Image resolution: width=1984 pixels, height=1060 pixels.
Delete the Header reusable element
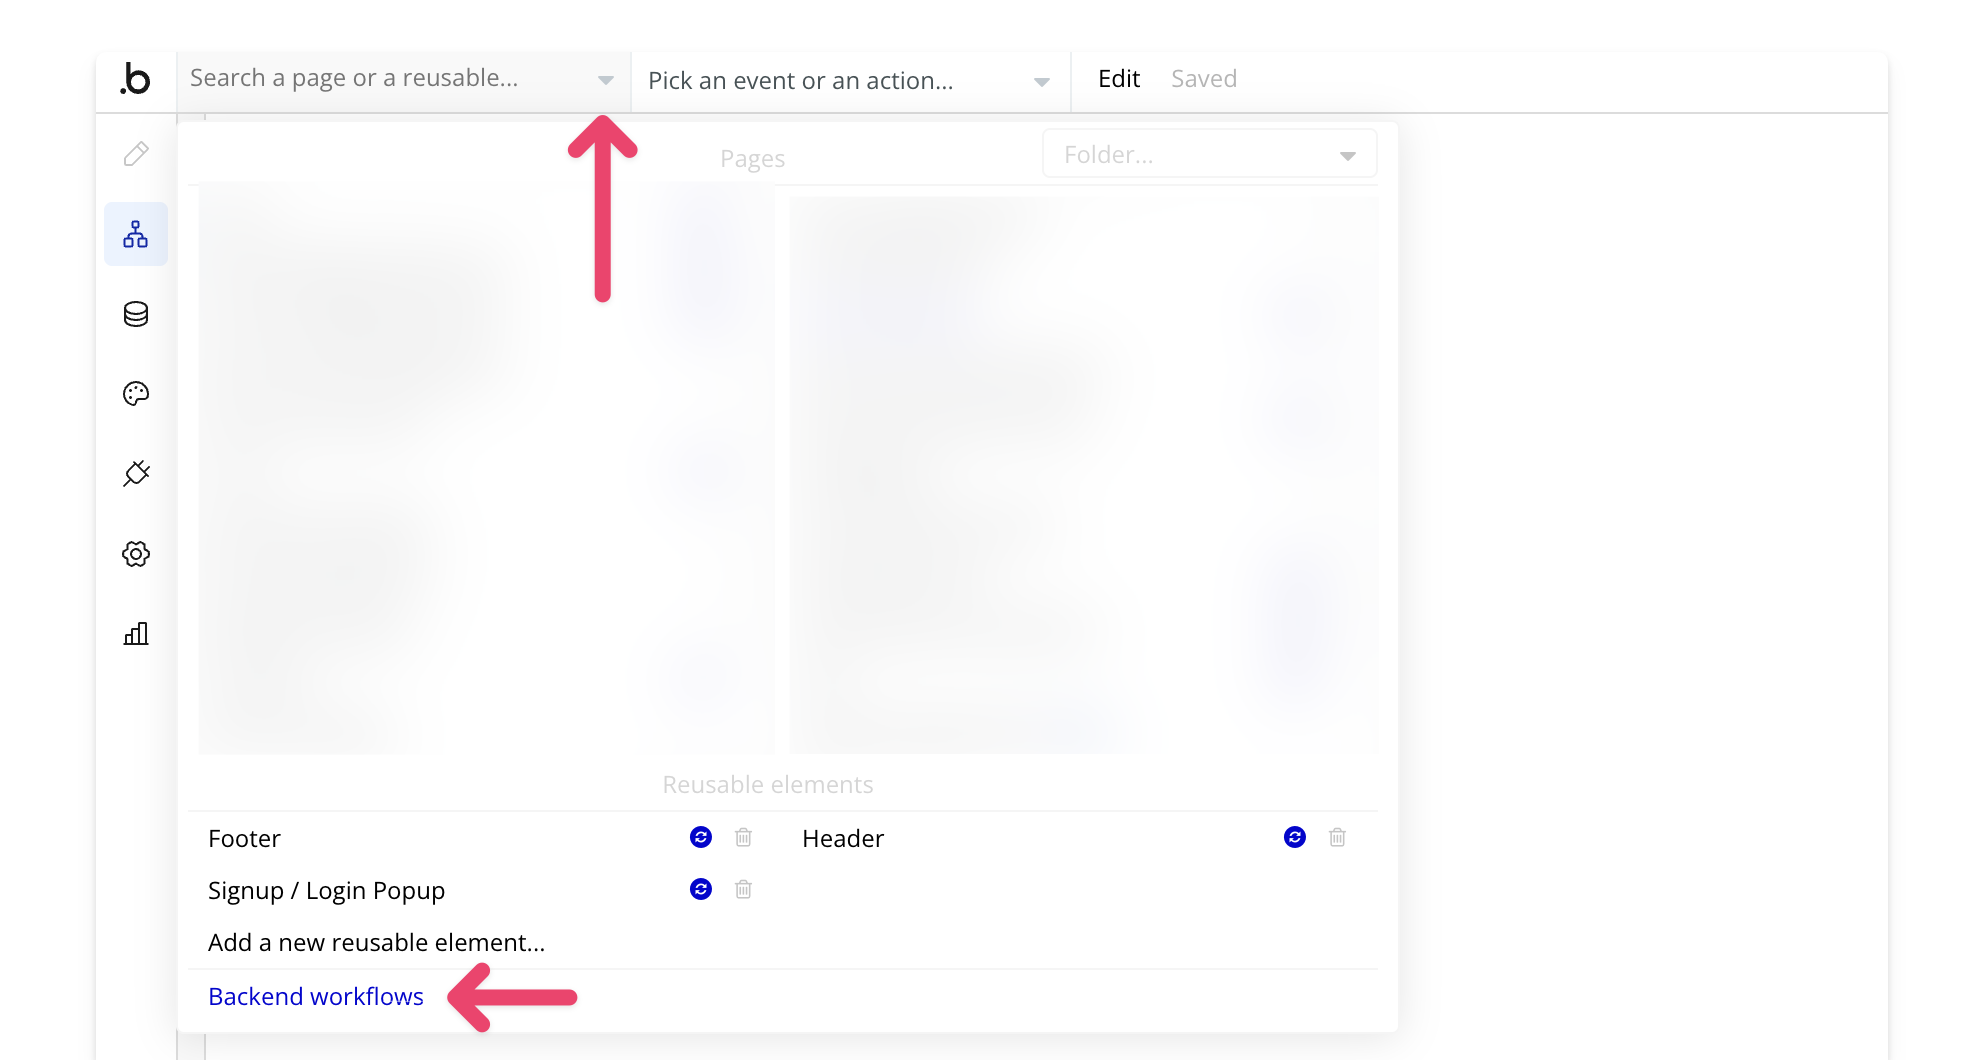coord(1337,837)
